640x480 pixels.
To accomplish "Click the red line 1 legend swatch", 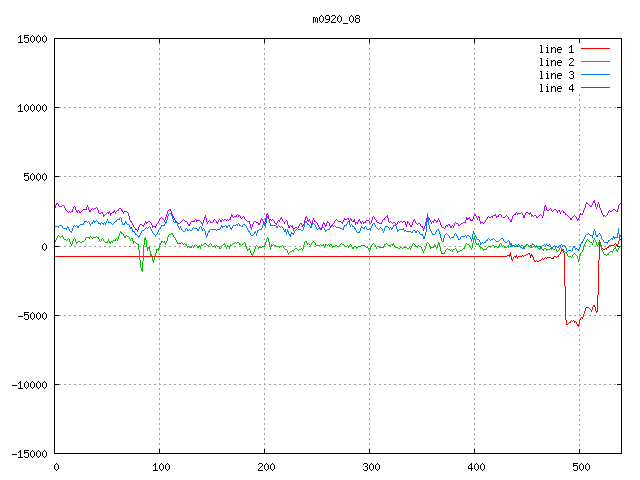I will [x=595, y=49].
